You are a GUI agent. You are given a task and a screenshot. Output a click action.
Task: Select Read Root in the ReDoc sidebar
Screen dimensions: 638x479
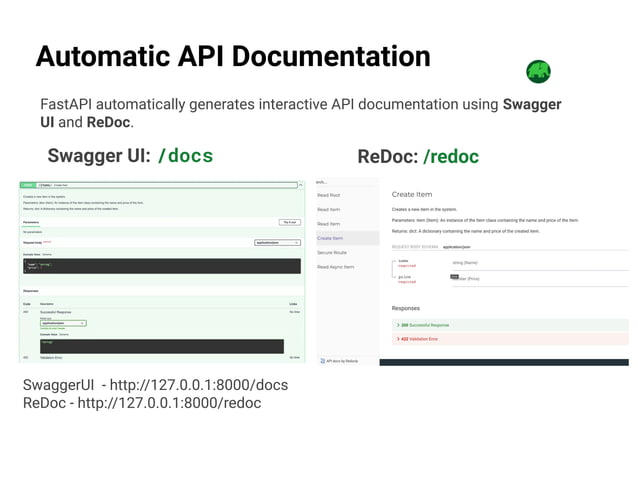(x=329, y=195)
